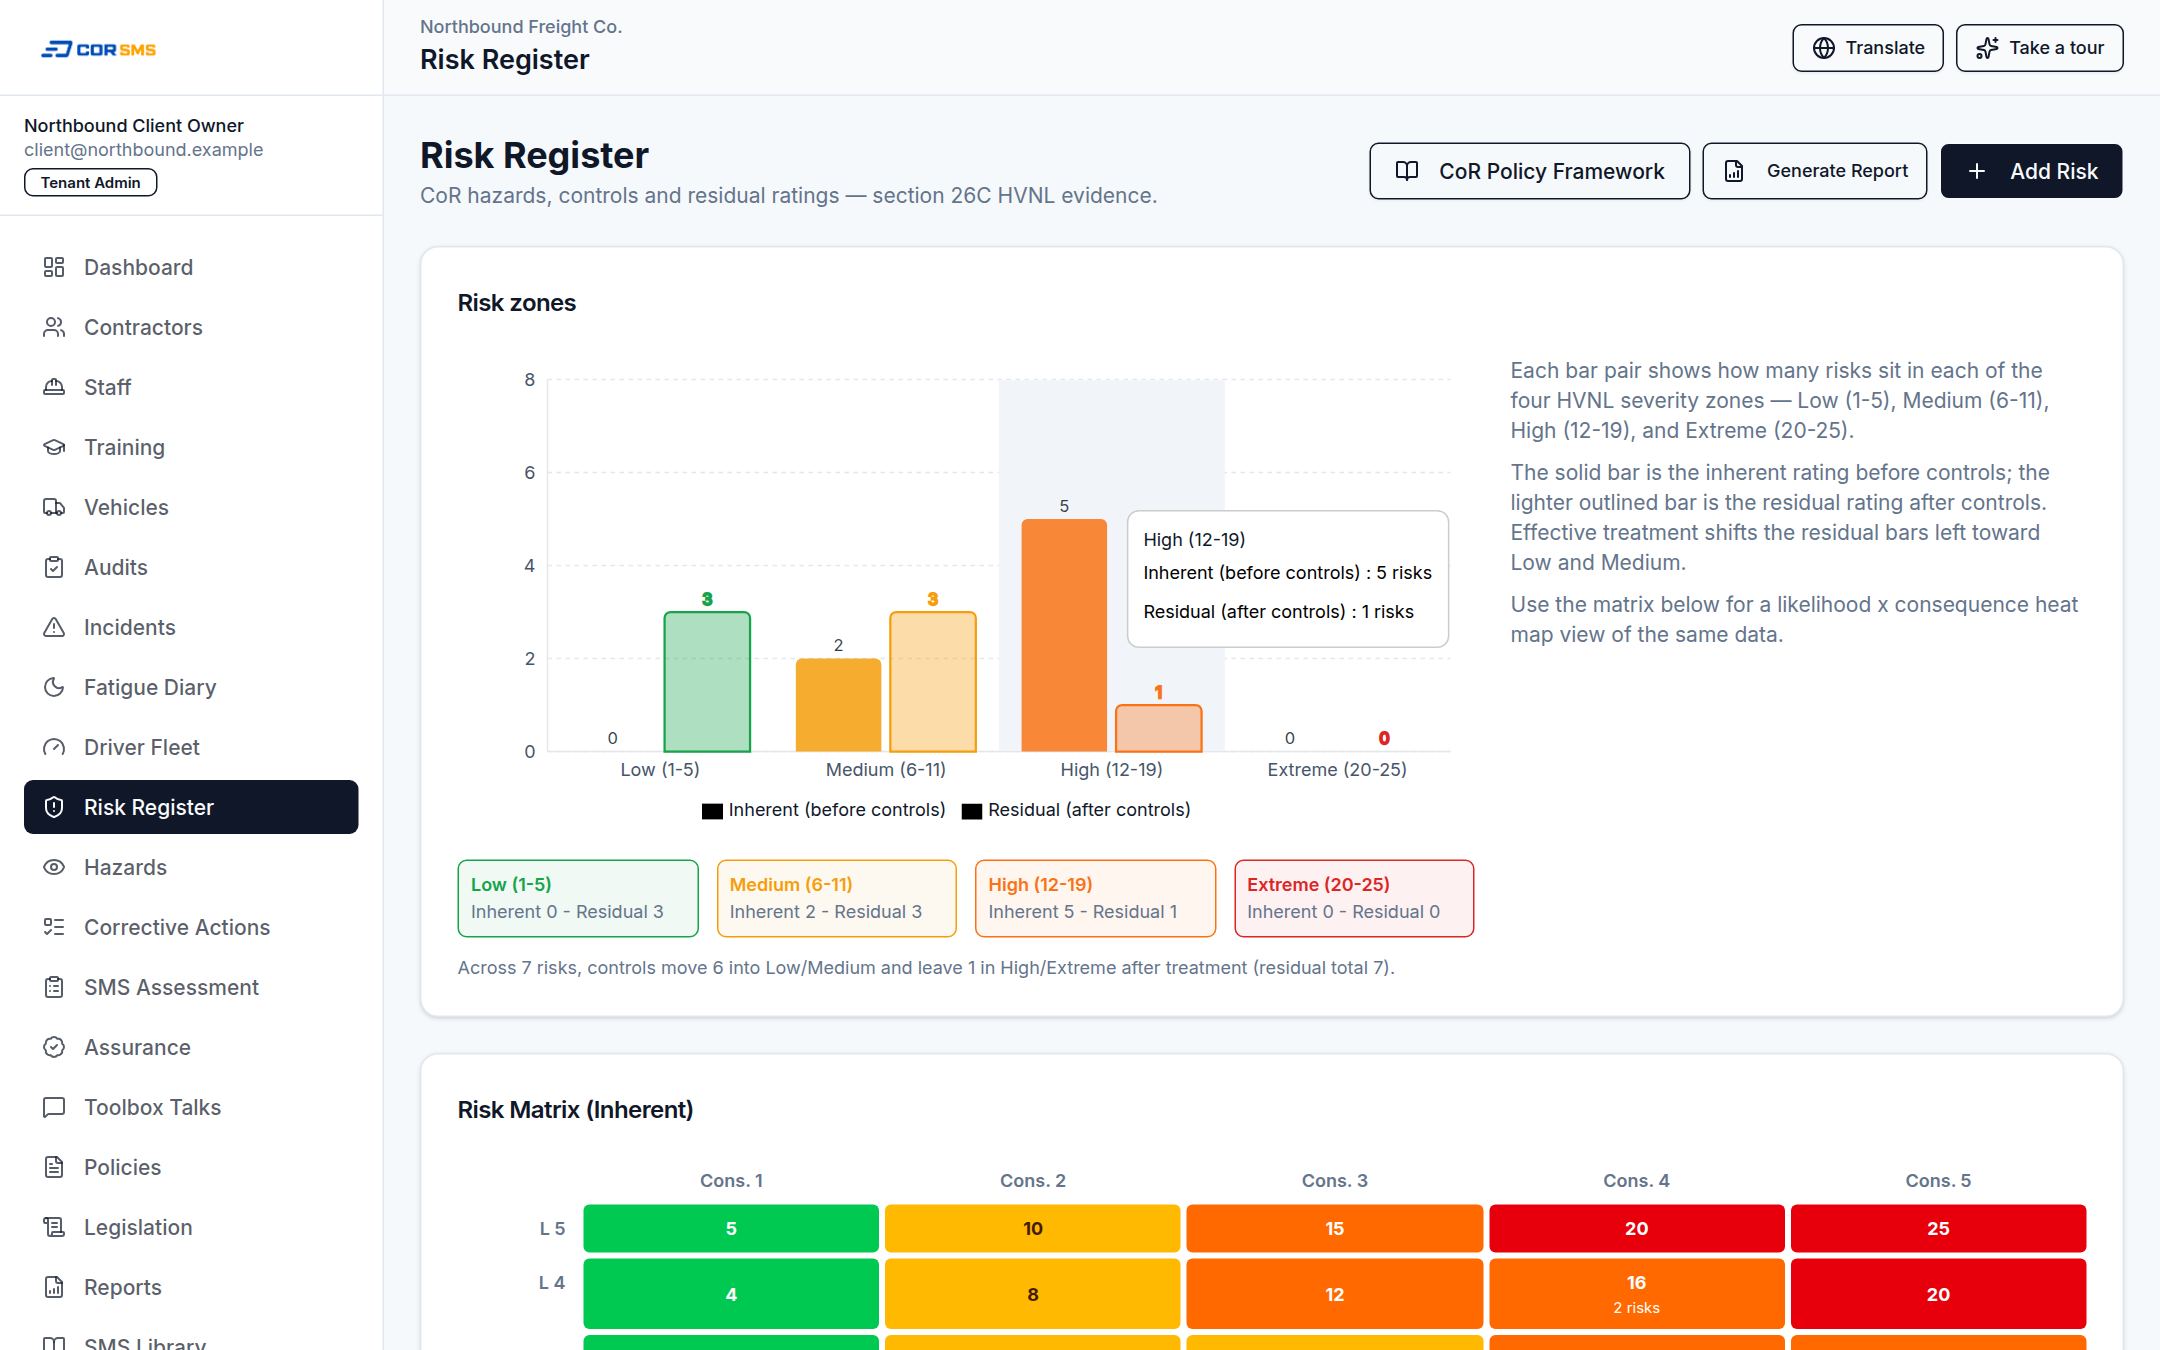
Task: Select the High (12-19) zone card
Action: pos(1096,898)
